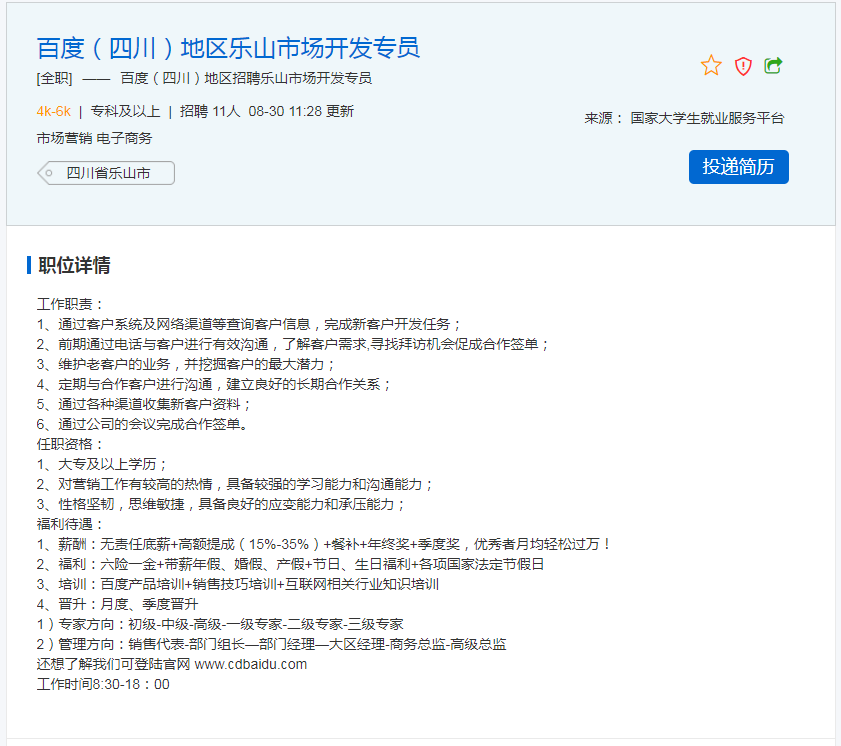
Task: Click the [全职] job type label
Action: pos(54,78)
